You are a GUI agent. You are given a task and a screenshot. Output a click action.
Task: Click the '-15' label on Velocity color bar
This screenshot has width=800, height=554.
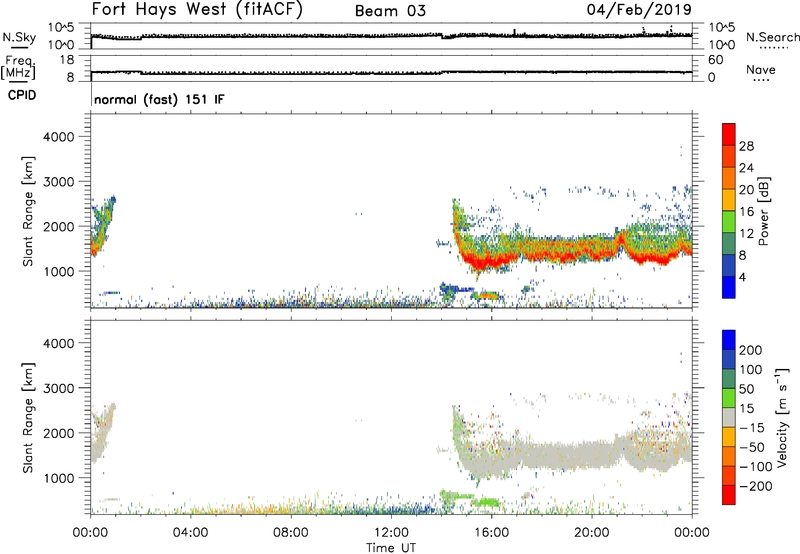(752, 428)
